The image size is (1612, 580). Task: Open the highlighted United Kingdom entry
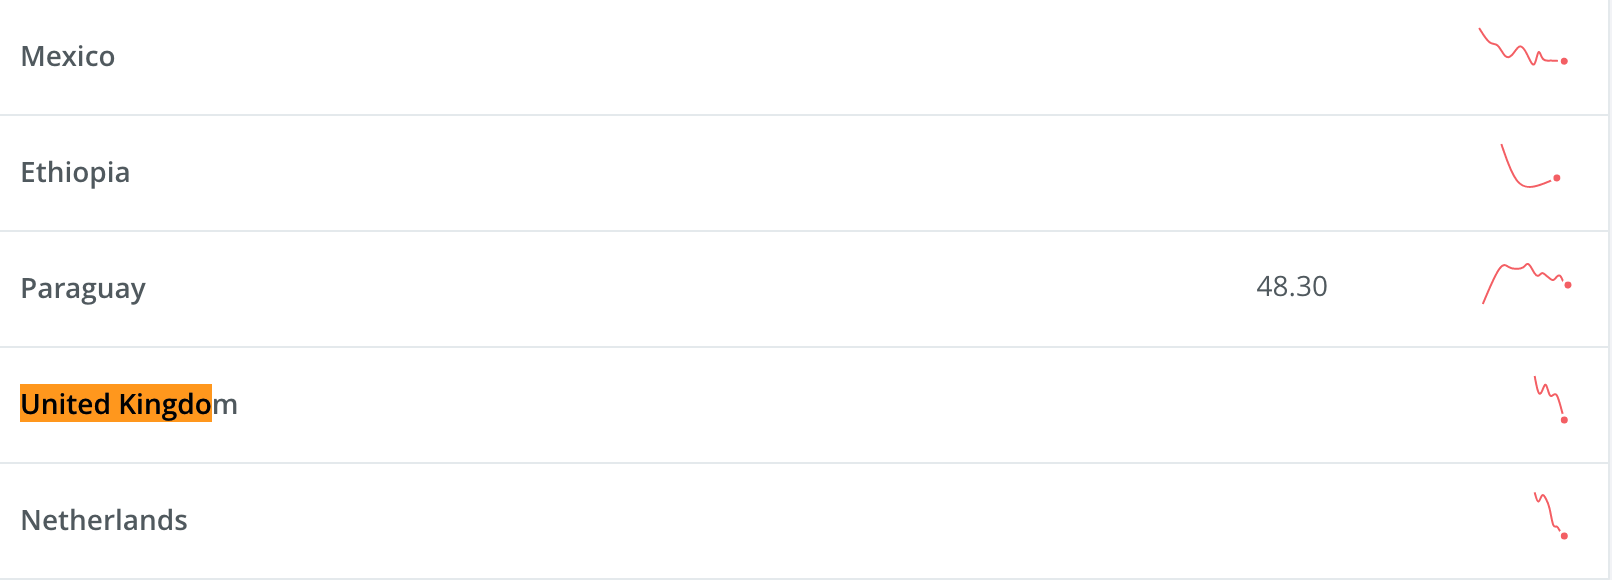pyautogui.click(x=129, y=404)
